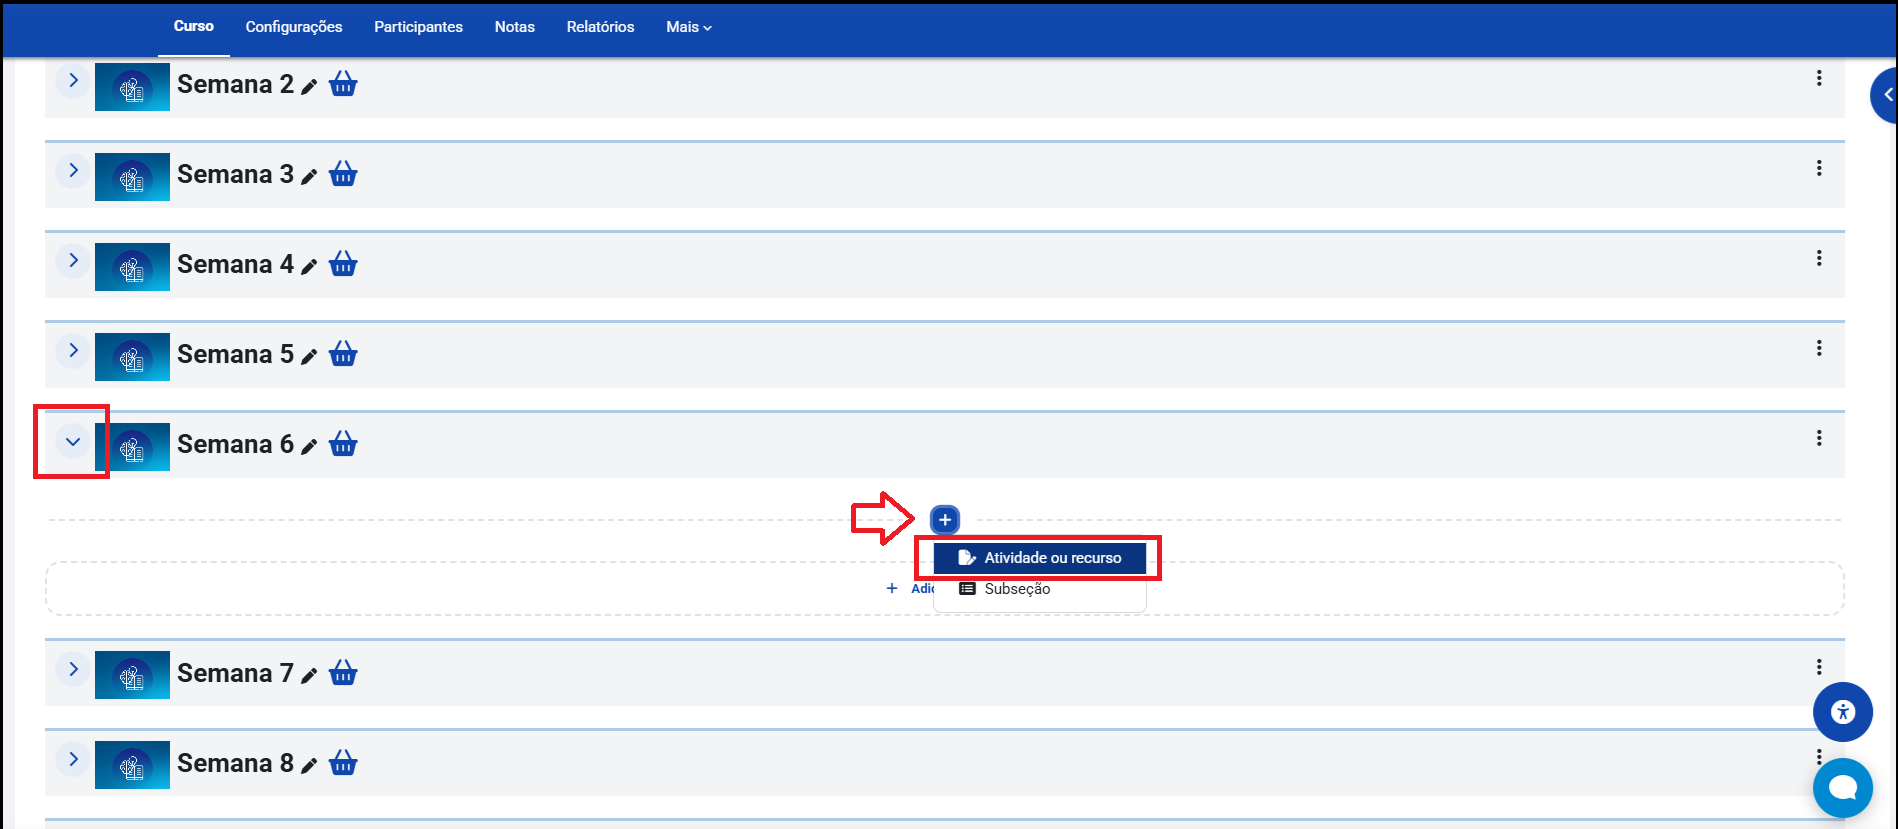The width and height of the screenshot is (1898, 829).
Task: Open the right side drawer arrow
Action: pos(1886,95)
